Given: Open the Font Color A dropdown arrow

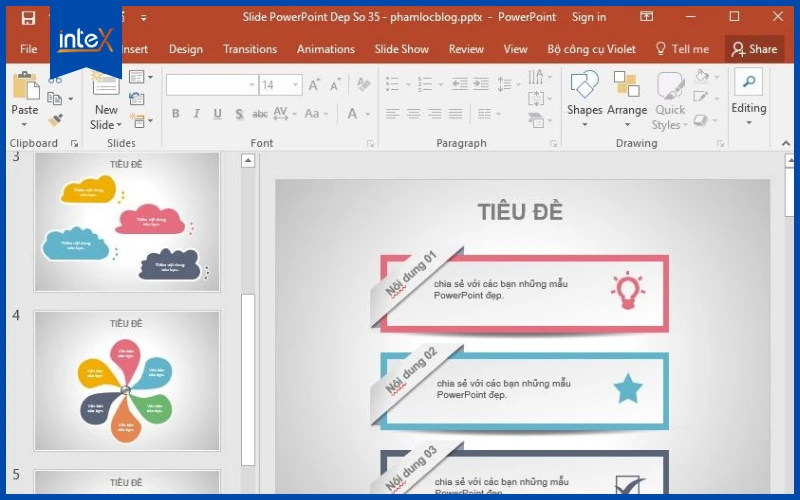Looking at the screenshot, I should (367, 114).
